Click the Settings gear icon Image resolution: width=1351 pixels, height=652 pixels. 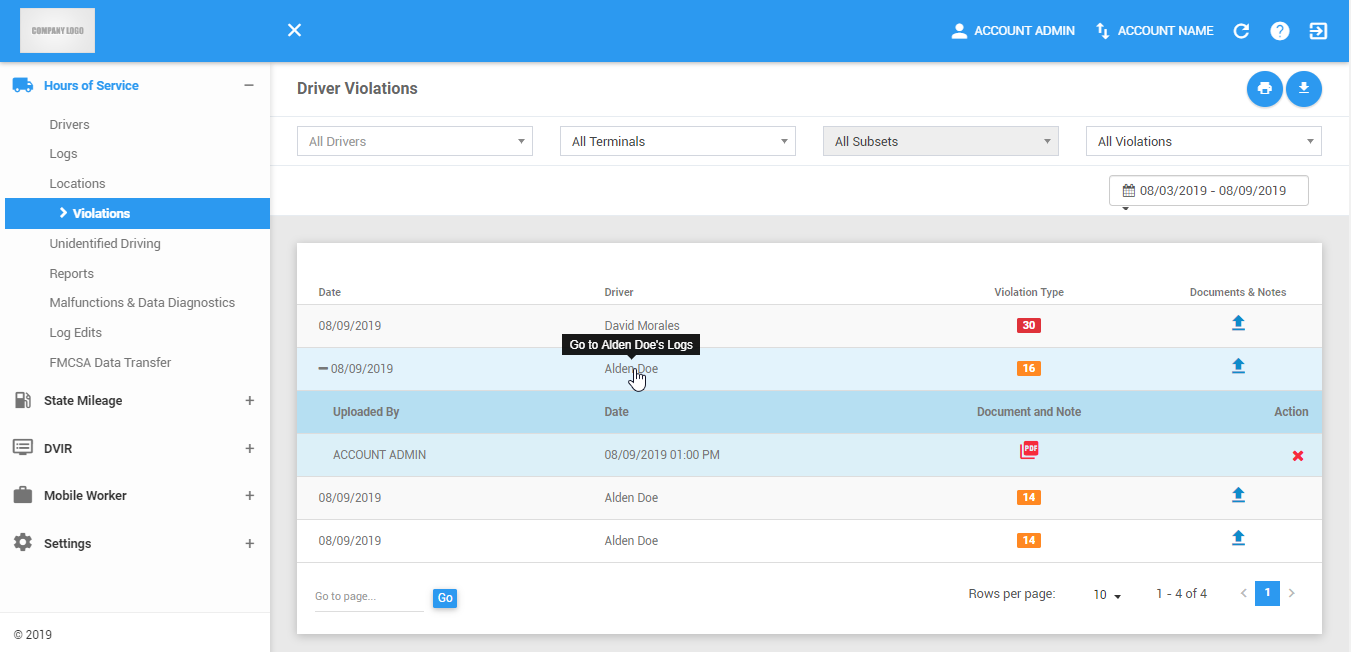coord(23,542)
